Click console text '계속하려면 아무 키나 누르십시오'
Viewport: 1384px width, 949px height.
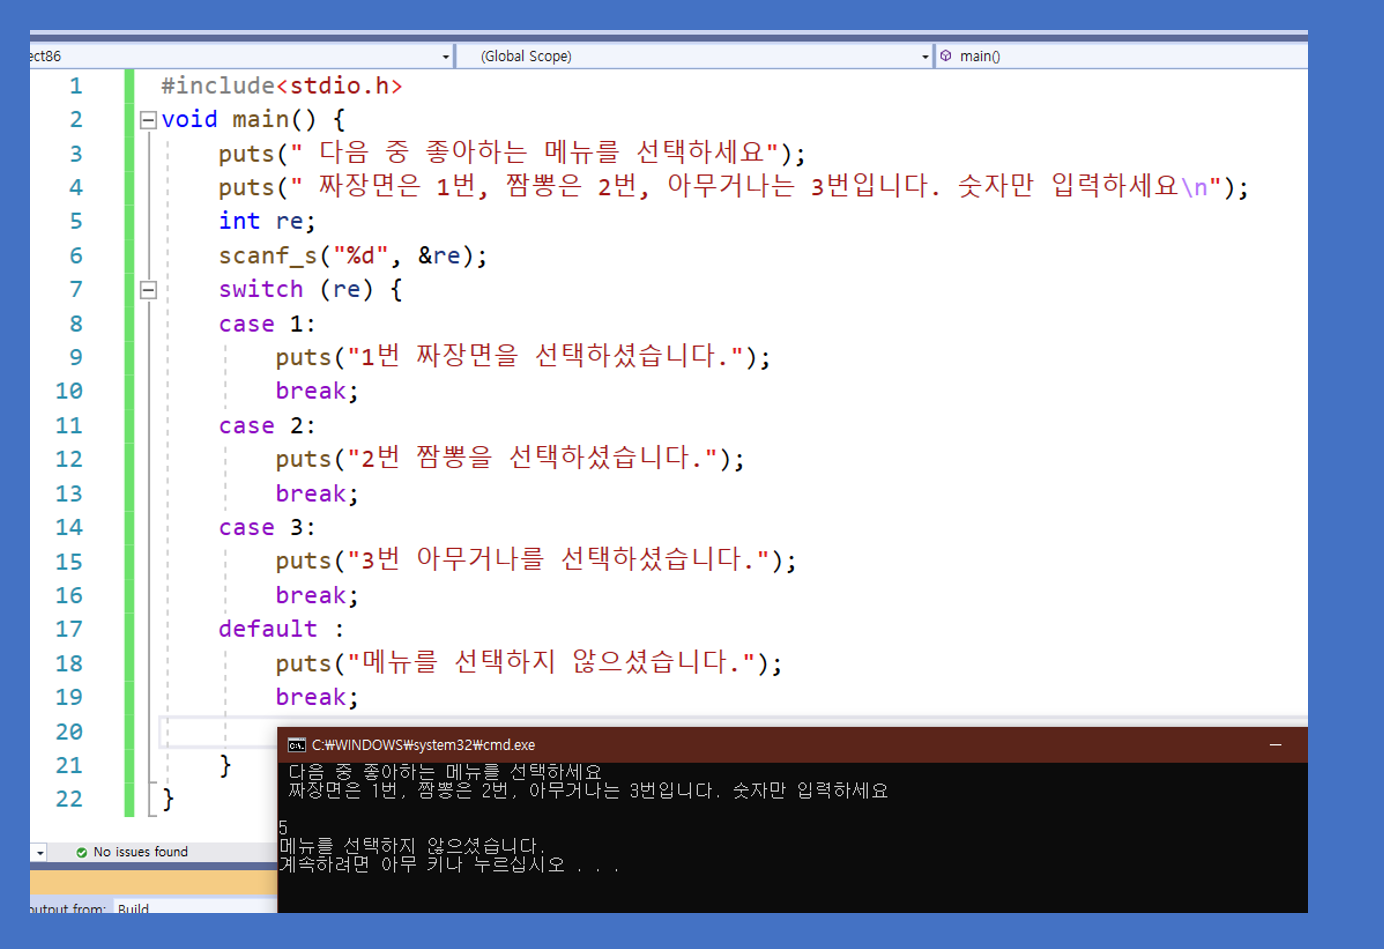click(422, 865)
